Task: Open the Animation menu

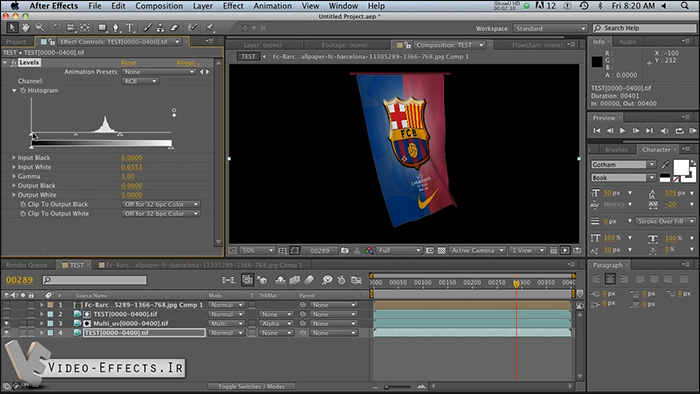Action: (272, 6)
